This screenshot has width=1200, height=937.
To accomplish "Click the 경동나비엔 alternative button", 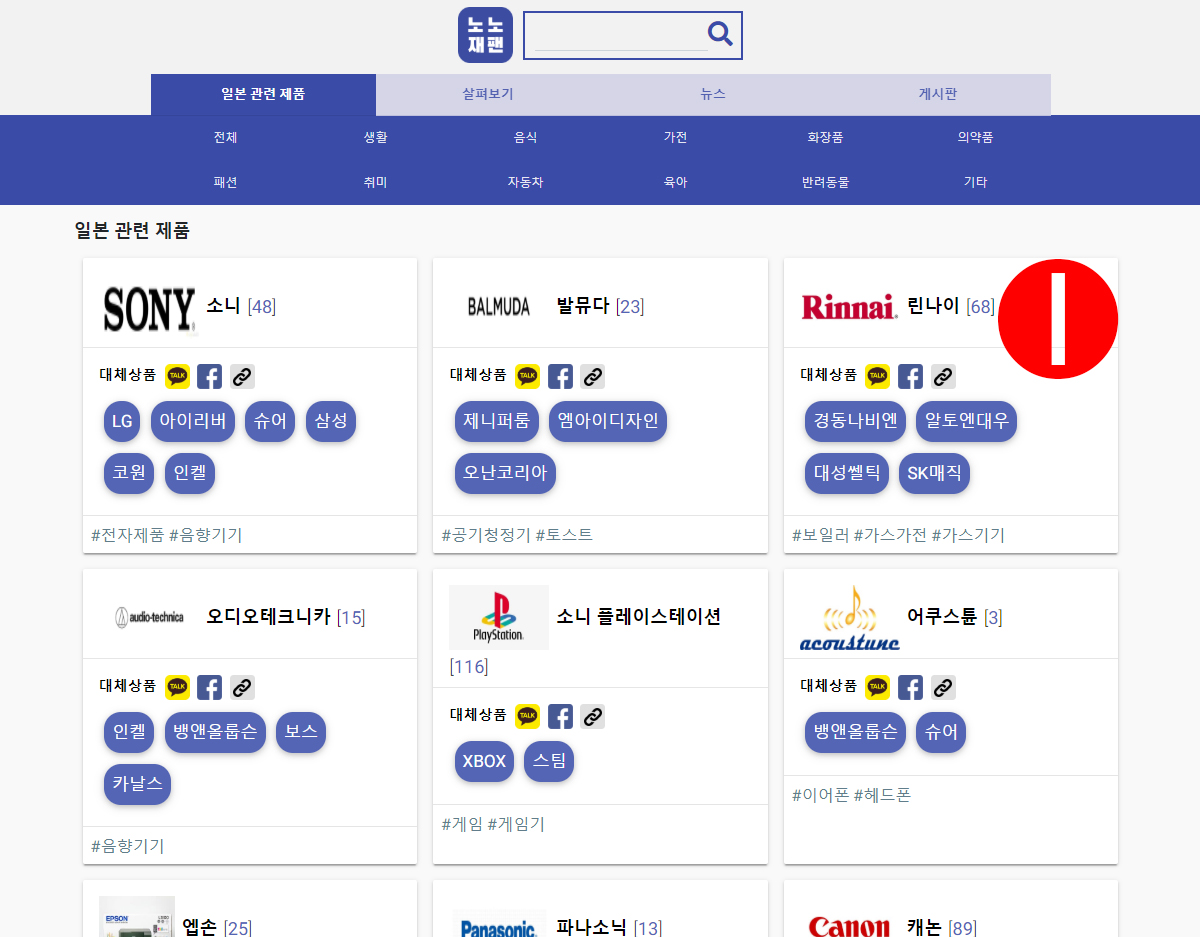I will click(855, 421).
